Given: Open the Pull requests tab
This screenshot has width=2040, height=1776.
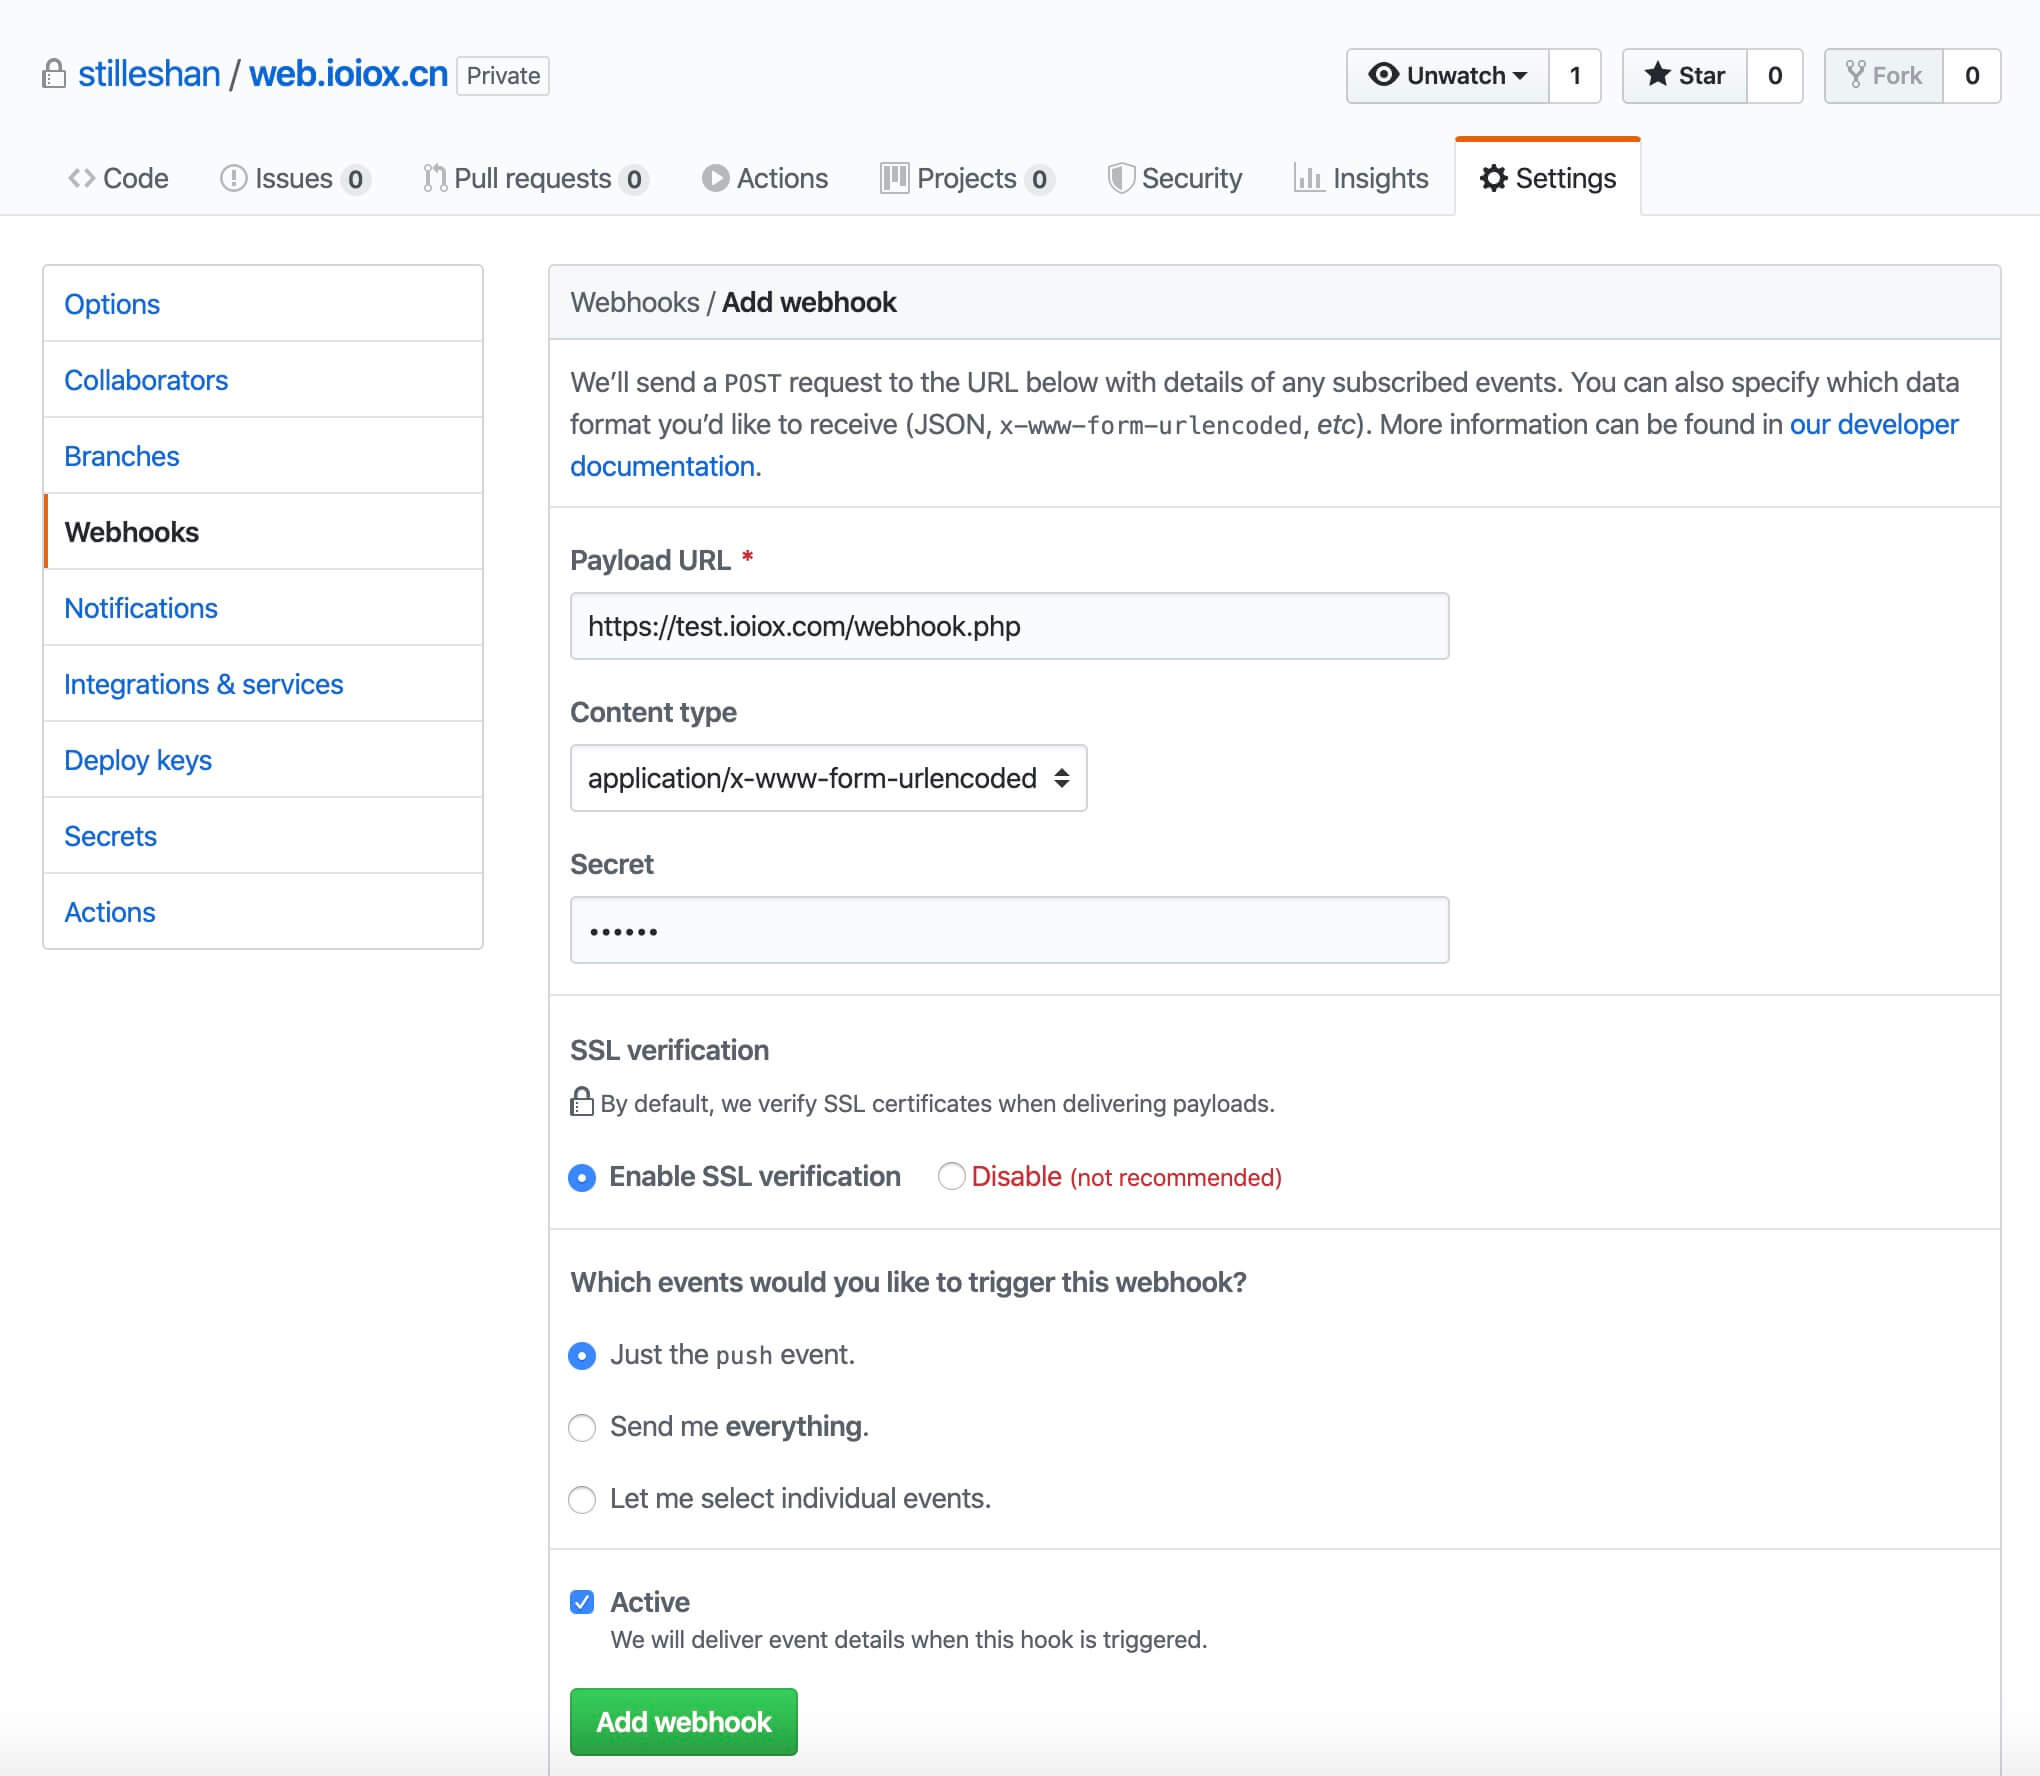Looking at the screenshot, I should coord(536,178).
